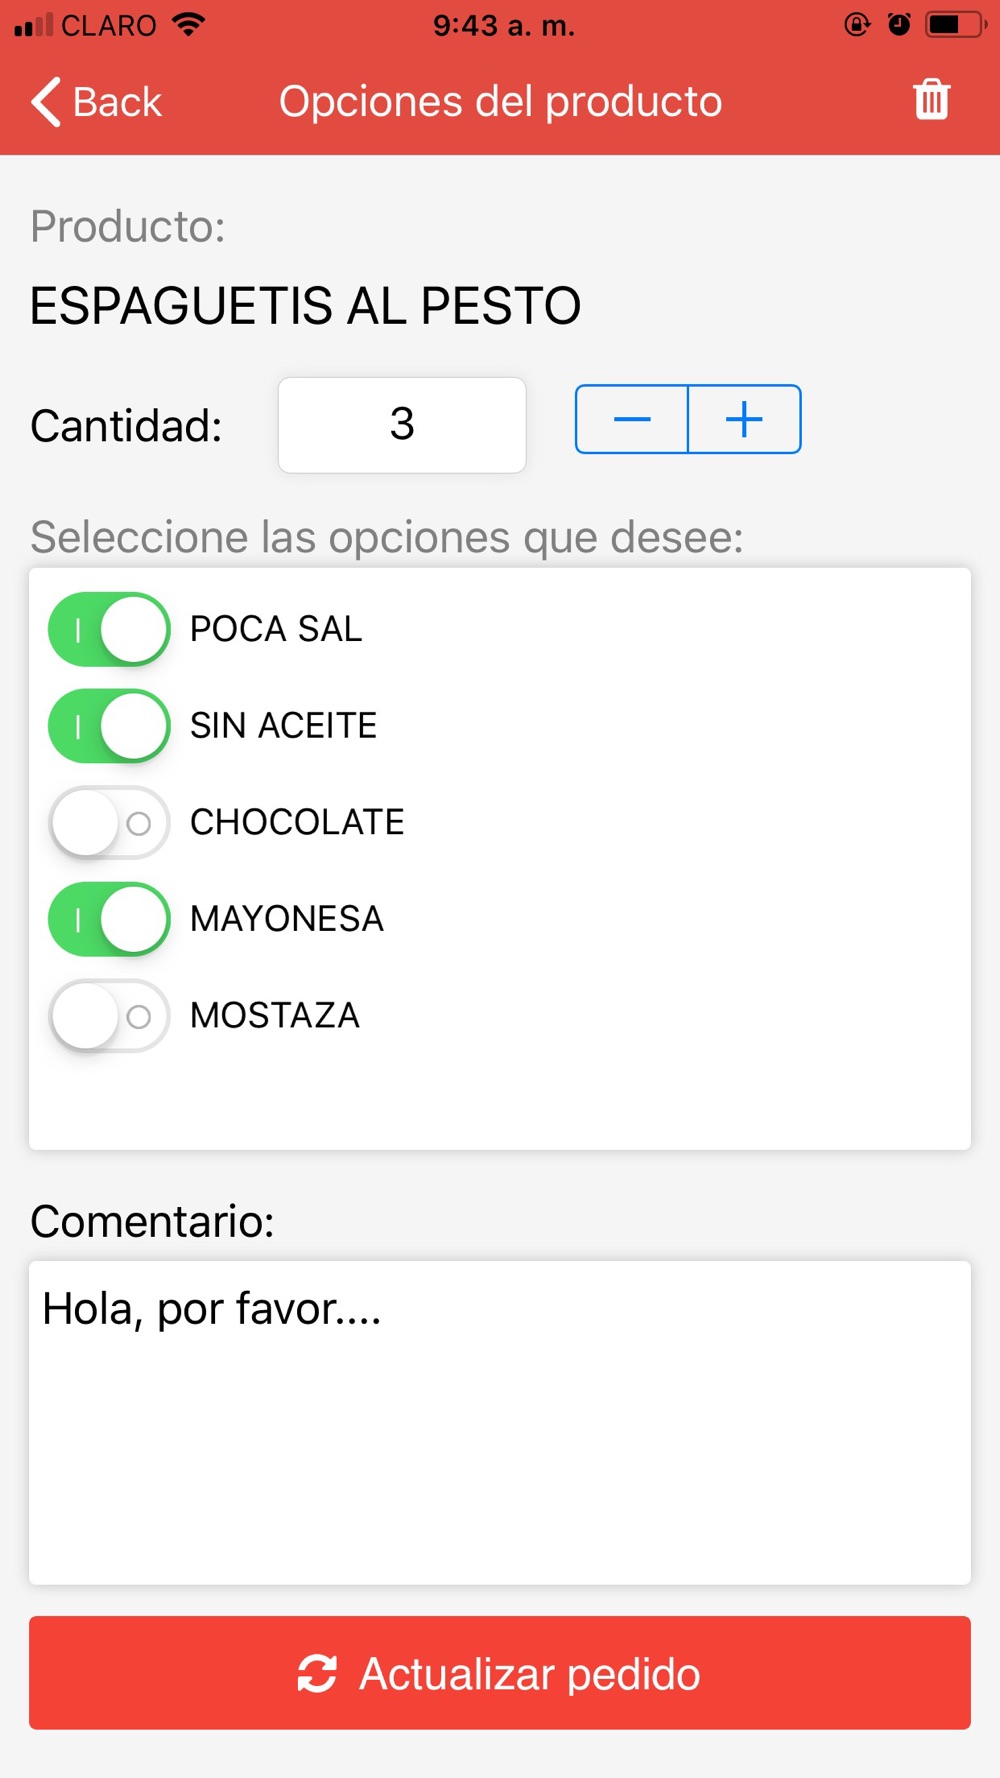This screenshot has height=1778, width=1000.
Task: Click inside the Comentario text box
Action: click(500, 1422)
